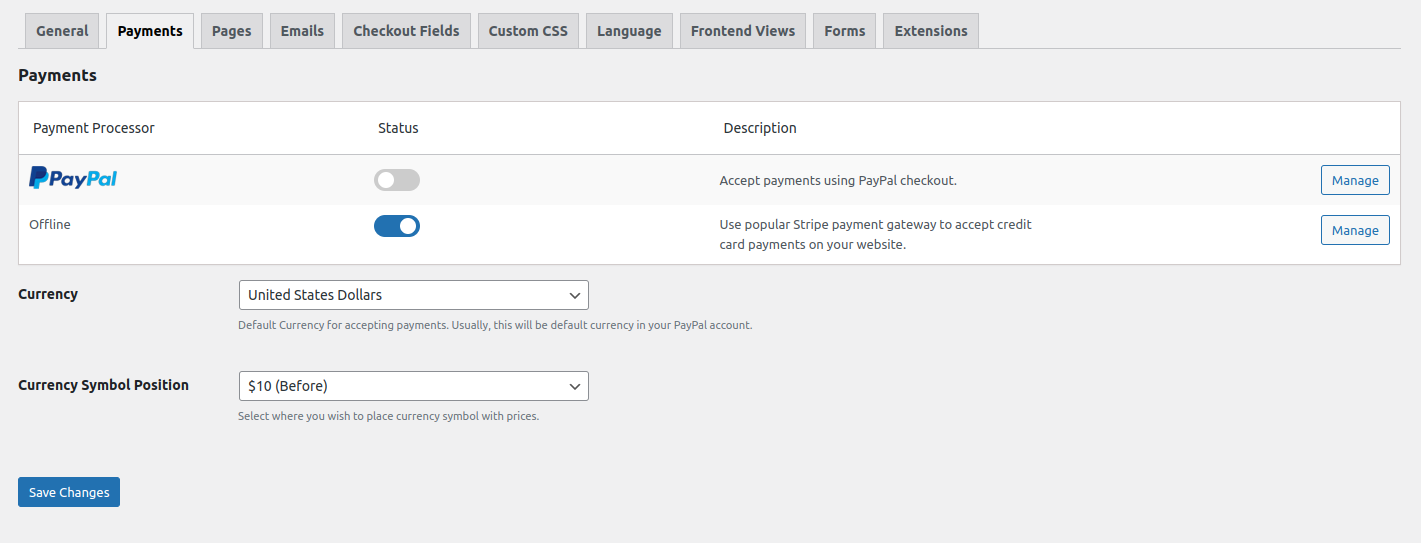
Task: Go to the Emails tab
Action: pos(302,31)
